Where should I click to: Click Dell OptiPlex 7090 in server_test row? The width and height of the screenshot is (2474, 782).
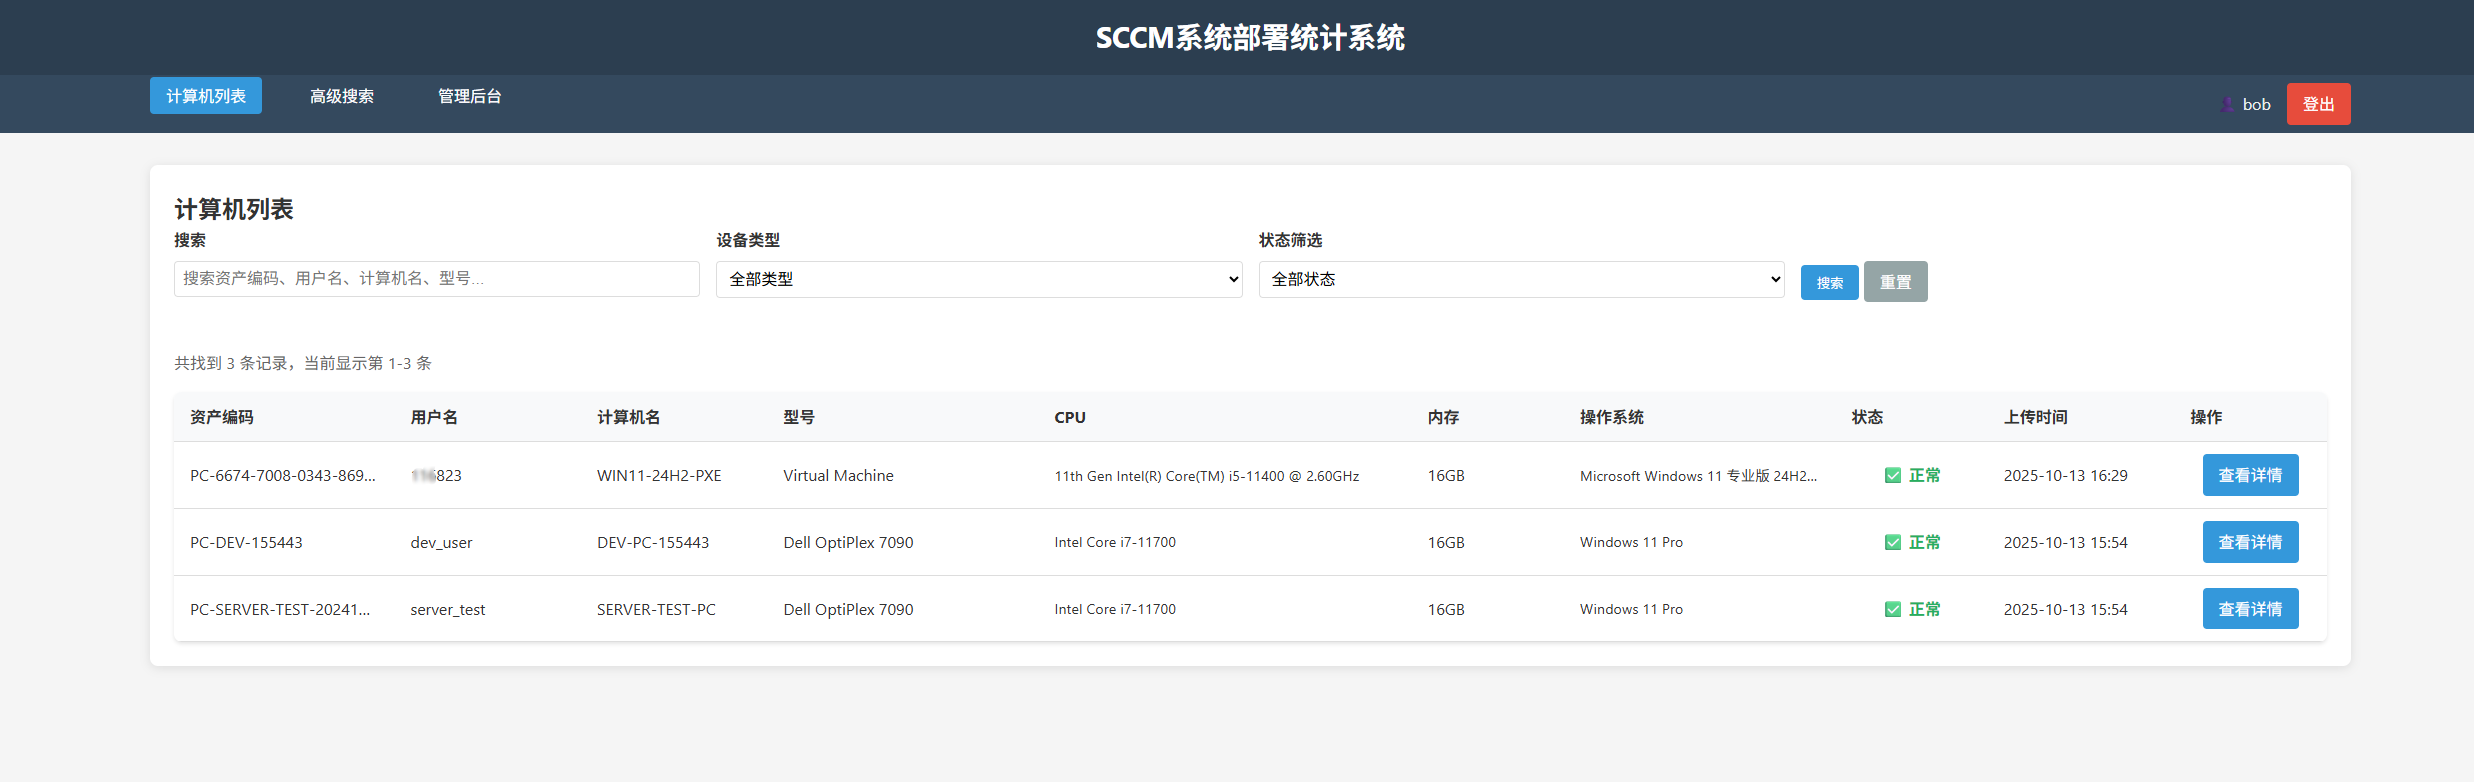point(848,610)
